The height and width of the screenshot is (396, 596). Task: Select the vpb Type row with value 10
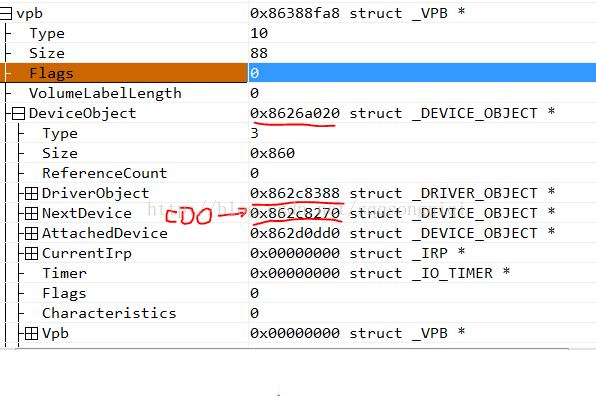click(298, 33)
